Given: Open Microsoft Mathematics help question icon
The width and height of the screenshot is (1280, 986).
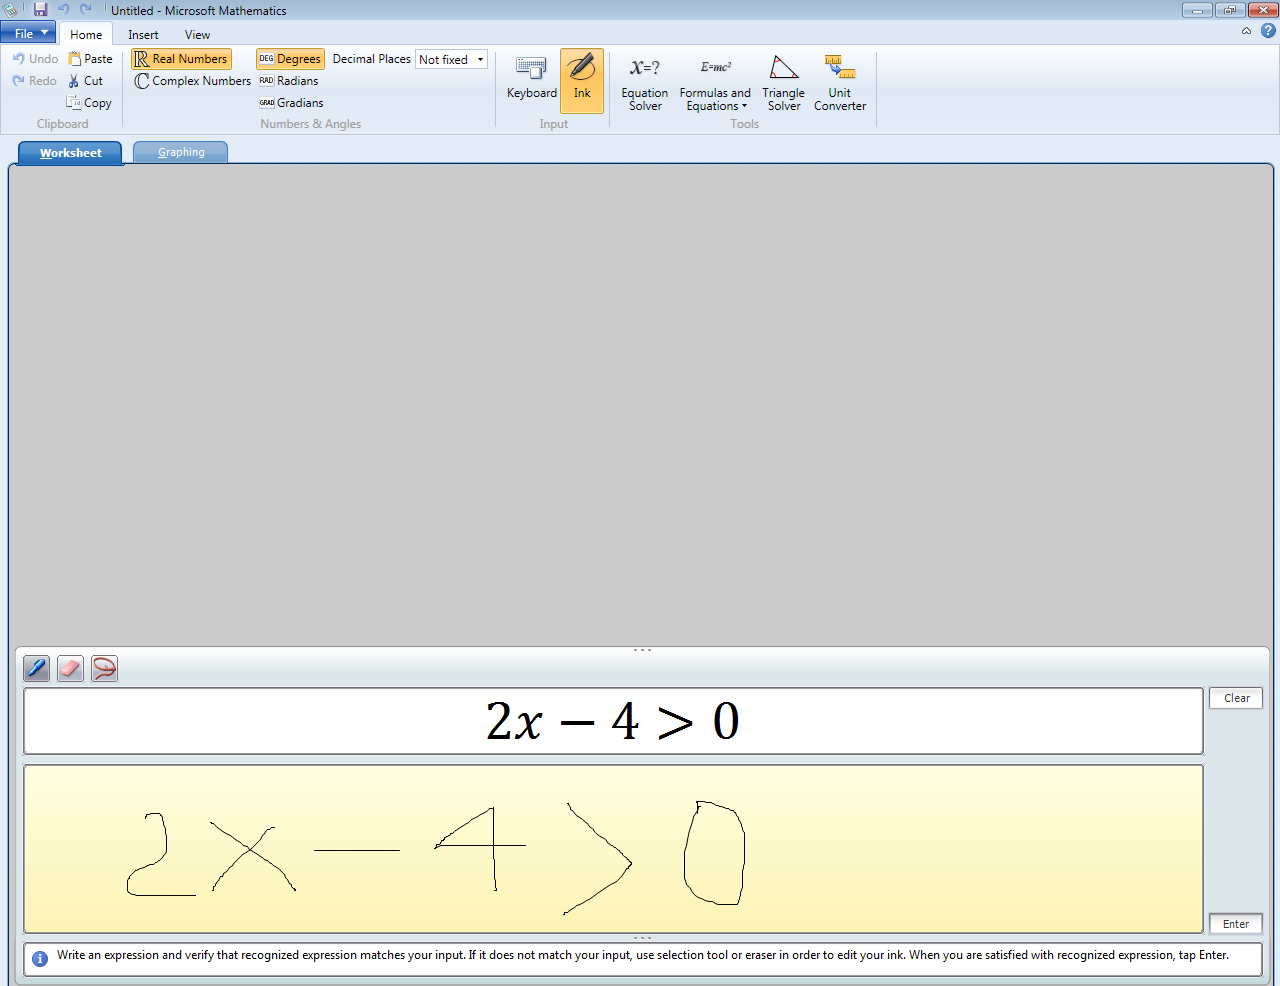Looking at the screenshot, I should coord(1268,31).
